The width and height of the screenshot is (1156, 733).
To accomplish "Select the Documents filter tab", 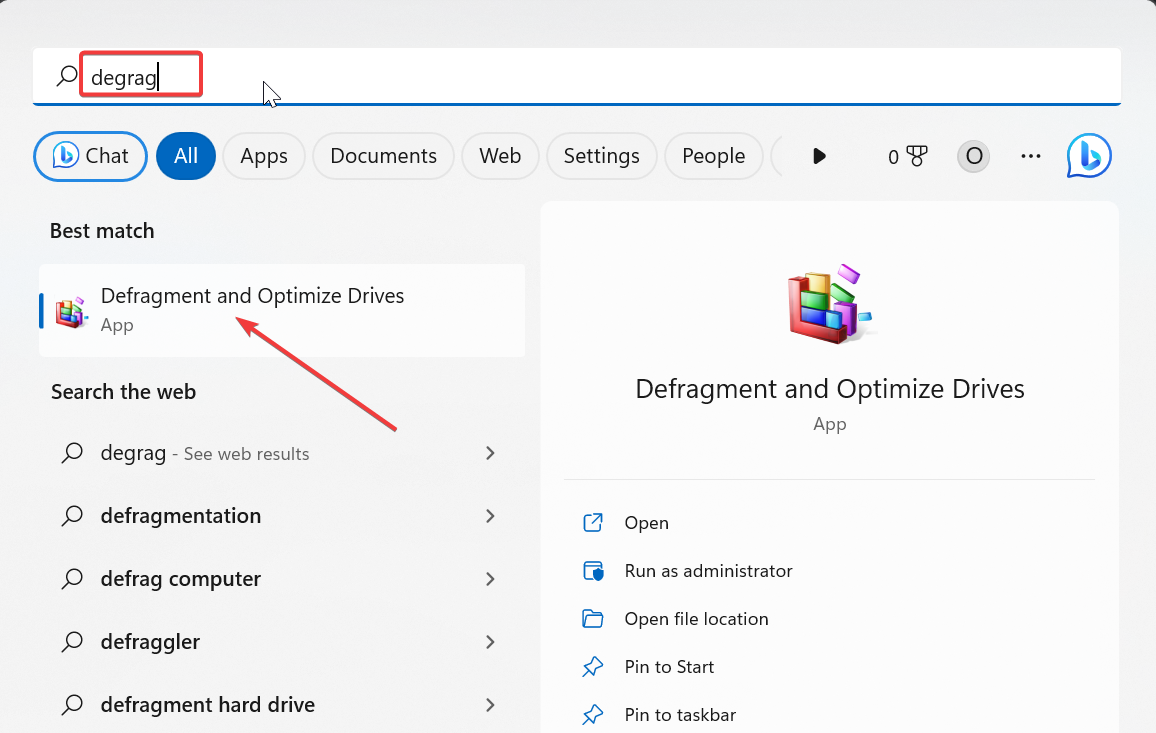I will (x=383, y=156).
